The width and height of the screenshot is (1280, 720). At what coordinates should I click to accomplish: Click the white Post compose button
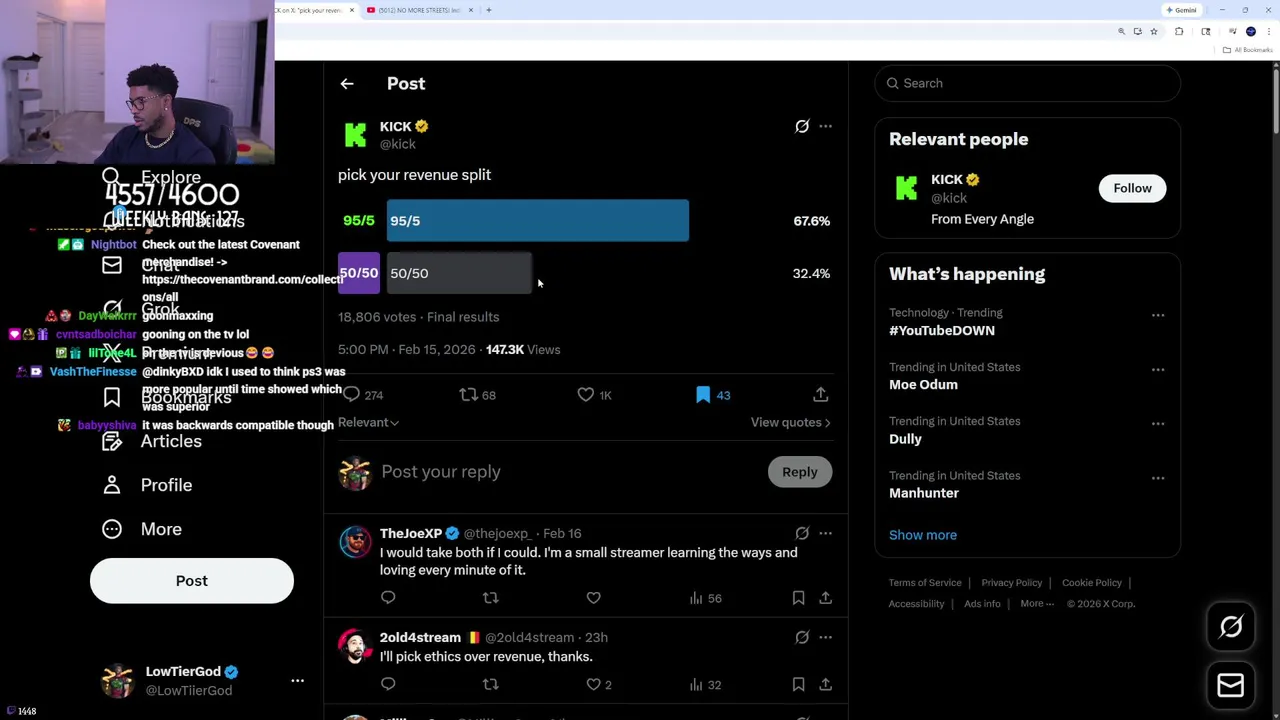192,581
